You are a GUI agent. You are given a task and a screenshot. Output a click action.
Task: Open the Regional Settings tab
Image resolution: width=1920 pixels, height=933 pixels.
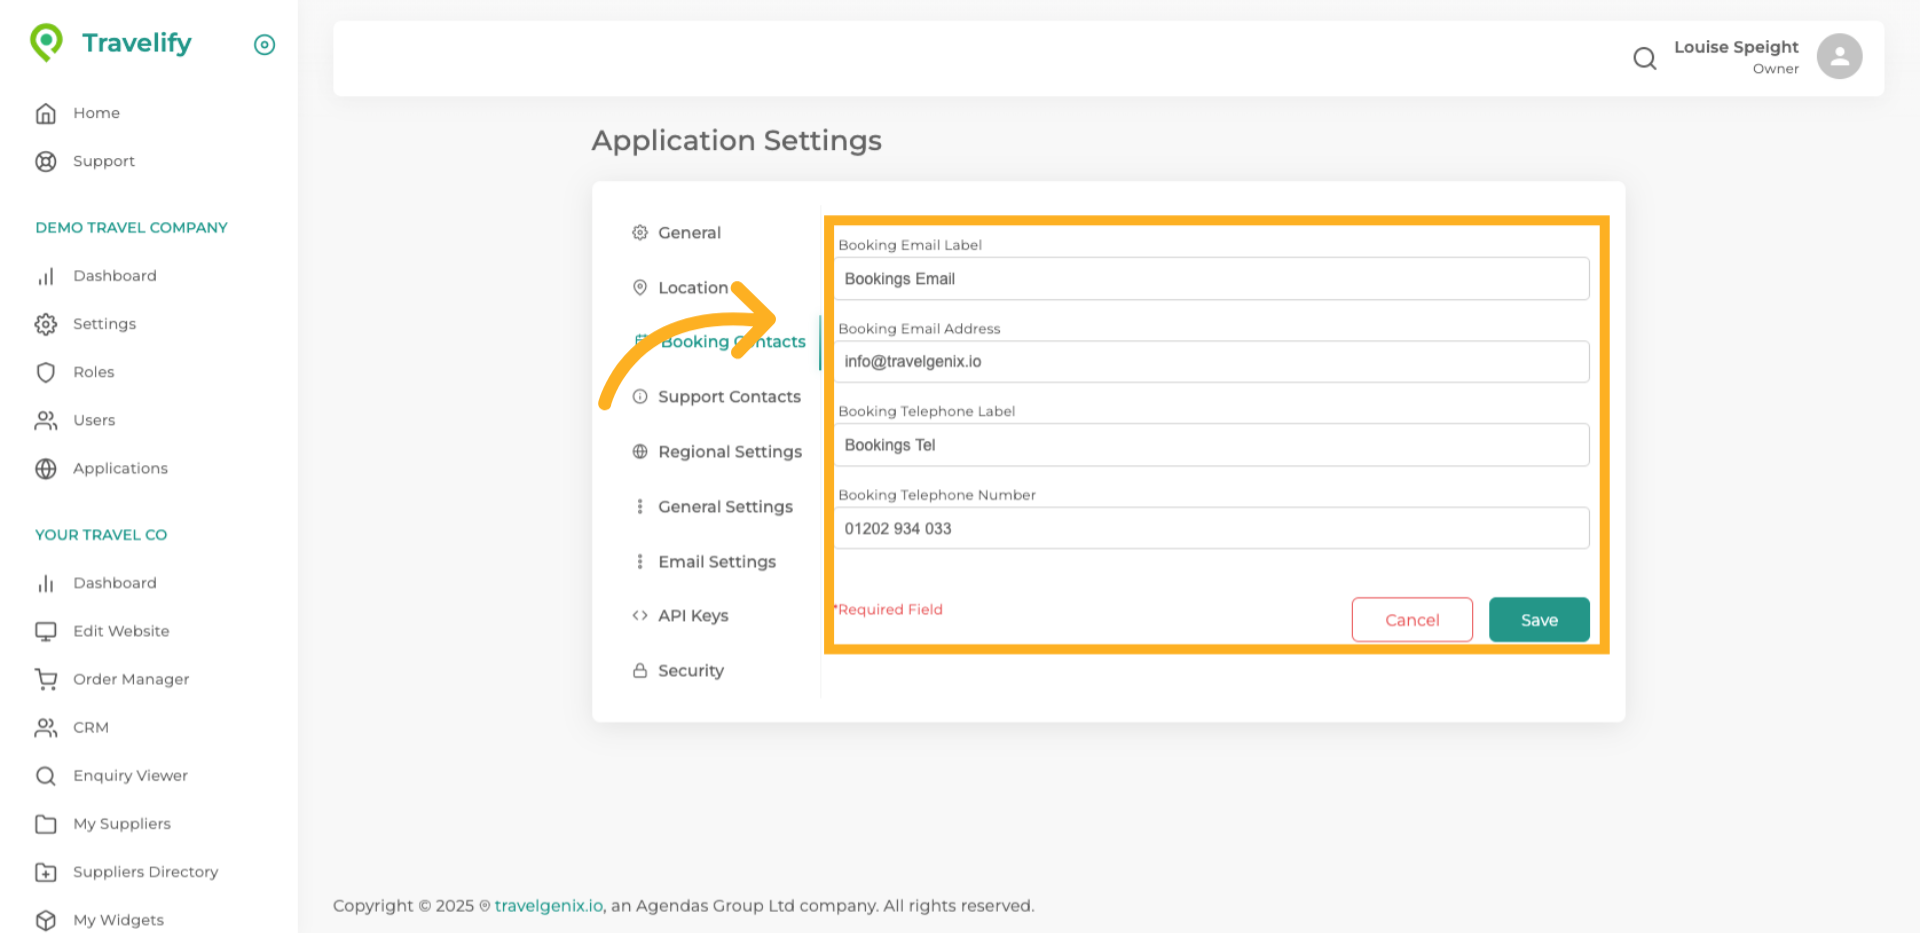click(x=729, y=452)
